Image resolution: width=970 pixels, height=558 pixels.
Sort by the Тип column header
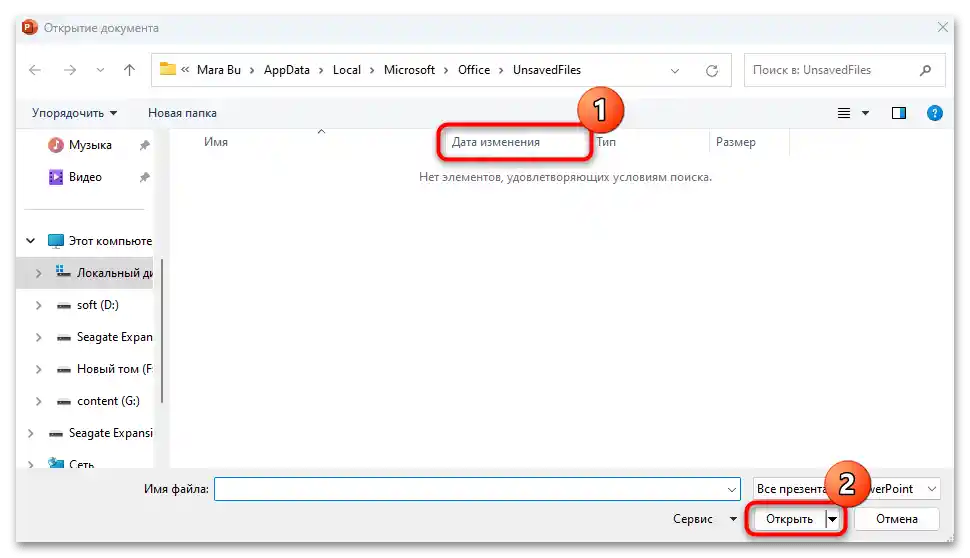606,142
